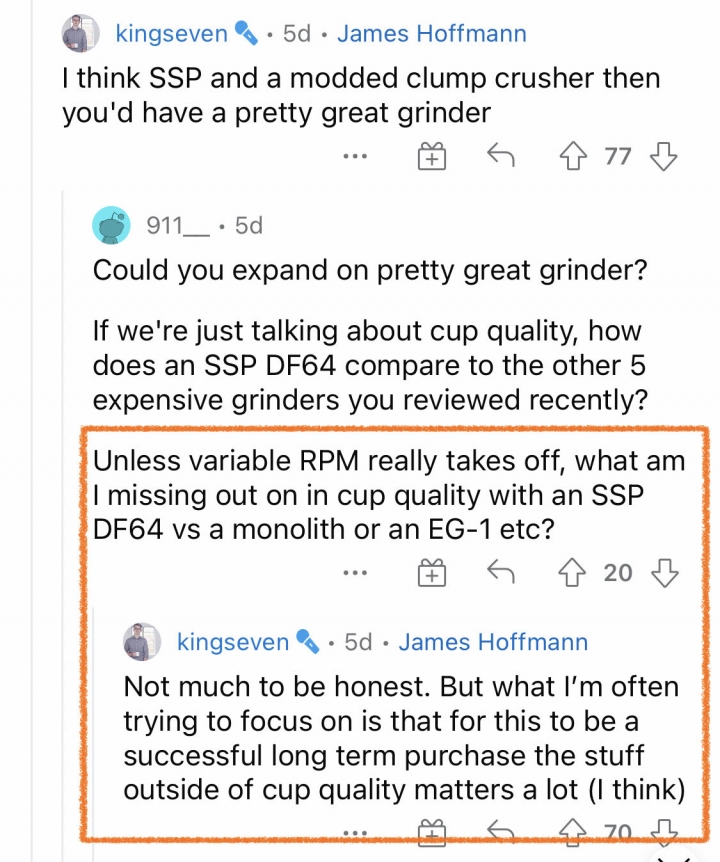Open kingseven's username on the nested reply
Viewport: 720px width, 862px height.
(x=233, y=642)
